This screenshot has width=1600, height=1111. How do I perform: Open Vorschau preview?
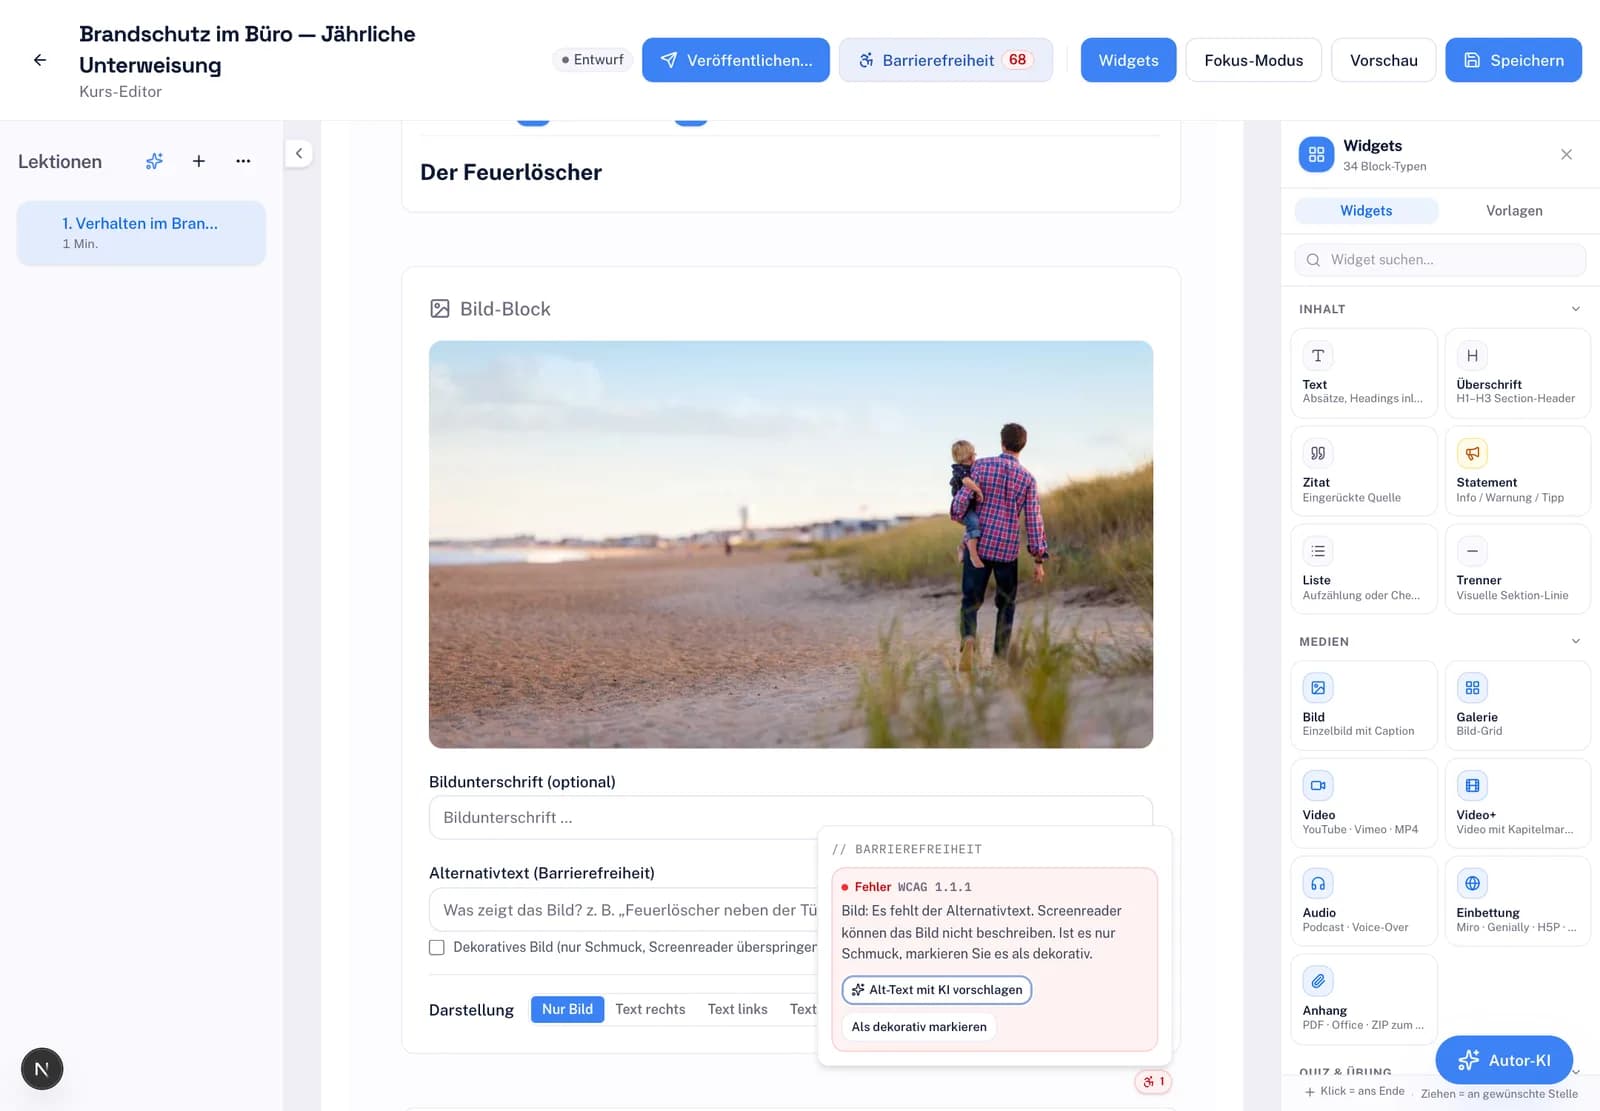pyautogui.click(x=1383, y=60)
